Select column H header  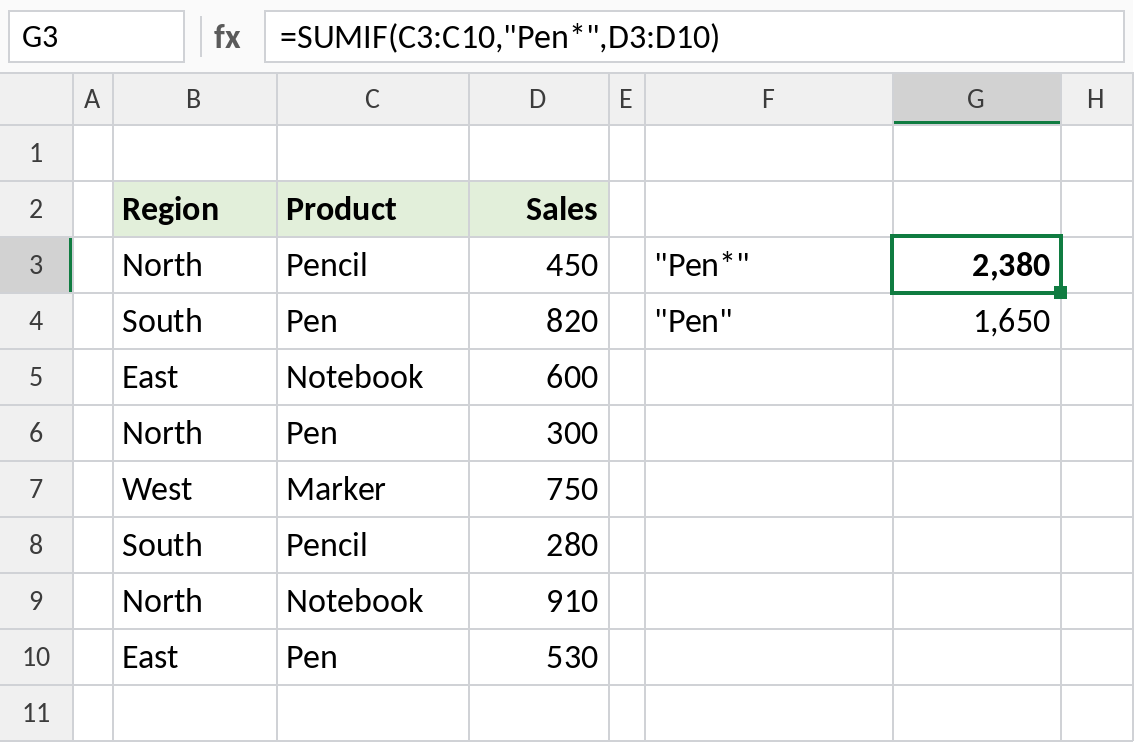(x=1097, y=99)
